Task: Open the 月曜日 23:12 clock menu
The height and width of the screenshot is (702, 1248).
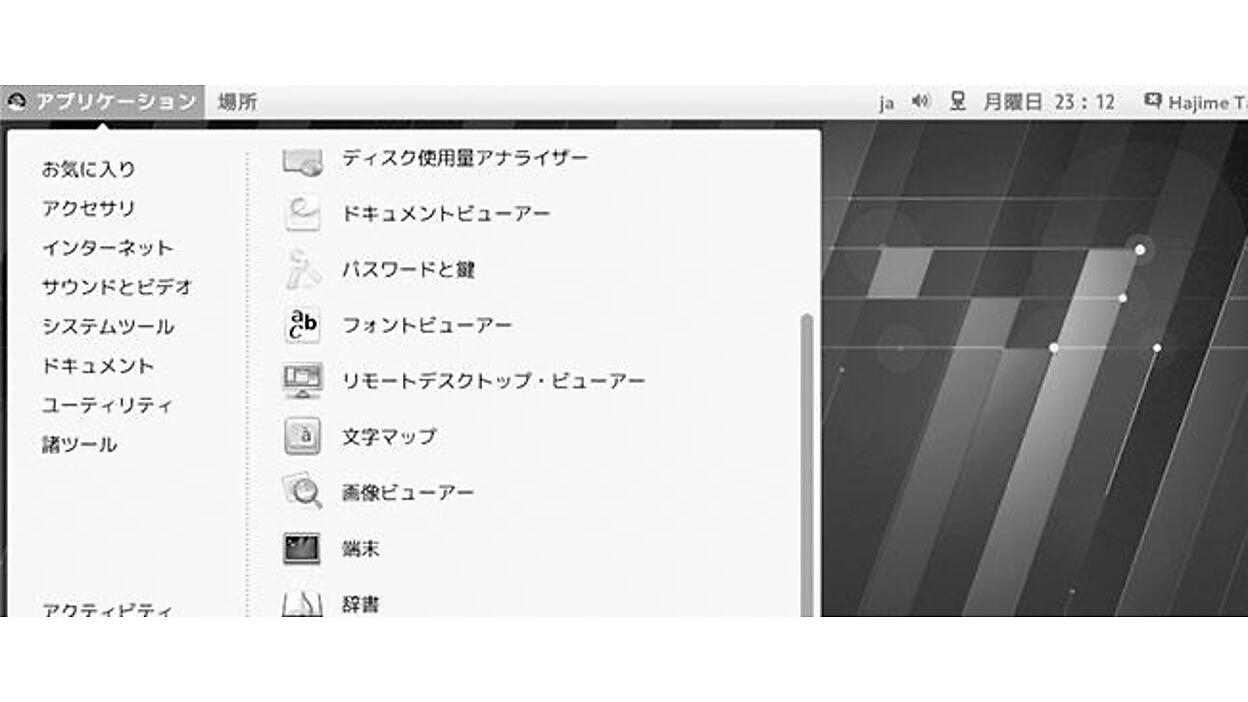Action: click(x=1049, y=102)
